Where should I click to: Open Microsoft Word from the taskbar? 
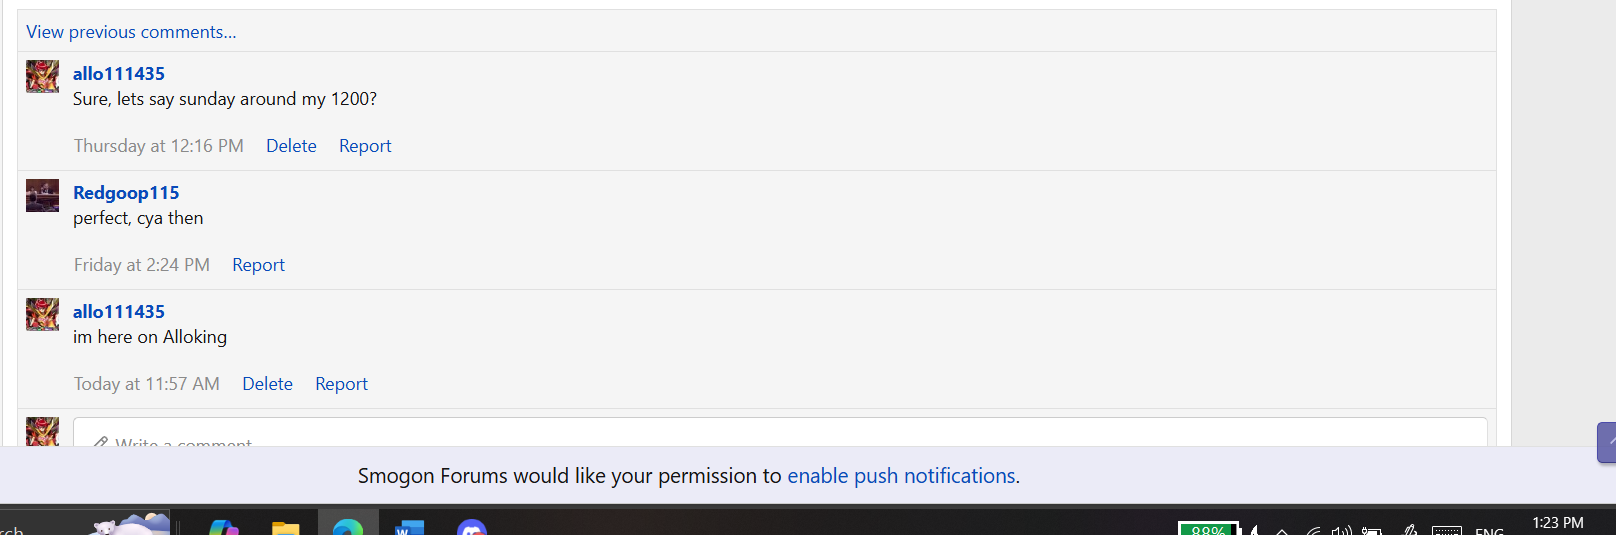tap(409, 527)
